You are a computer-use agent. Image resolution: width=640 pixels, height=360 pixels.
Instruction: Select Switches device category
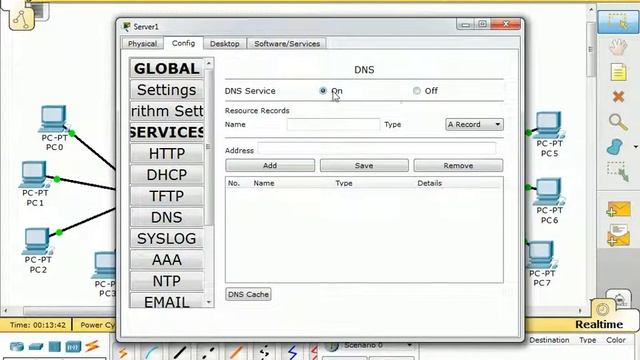(36, 347)
